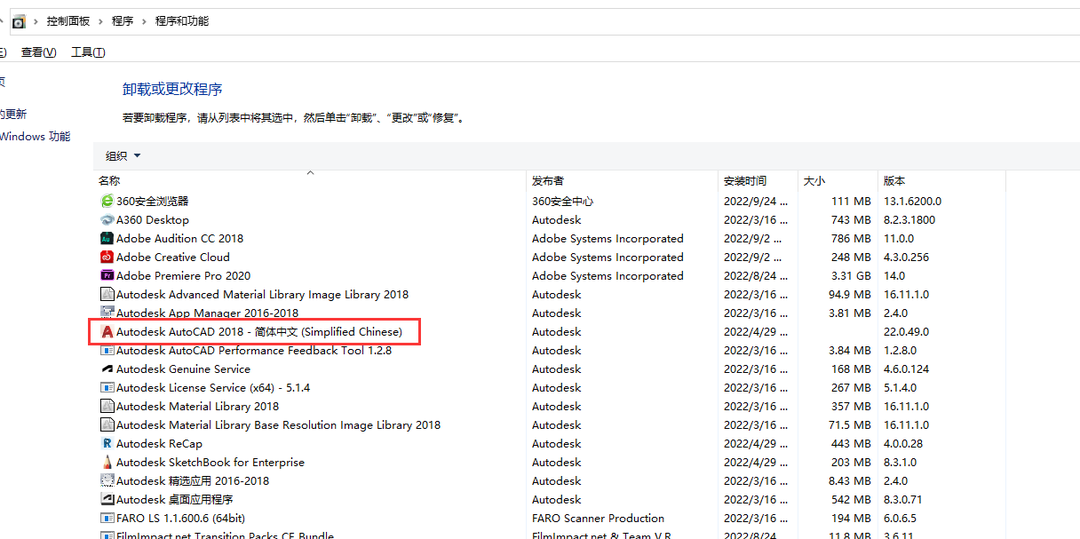Sort list by 名称 column header
Viewport: 1080px width, 539px height.
[x=109, y=181]
